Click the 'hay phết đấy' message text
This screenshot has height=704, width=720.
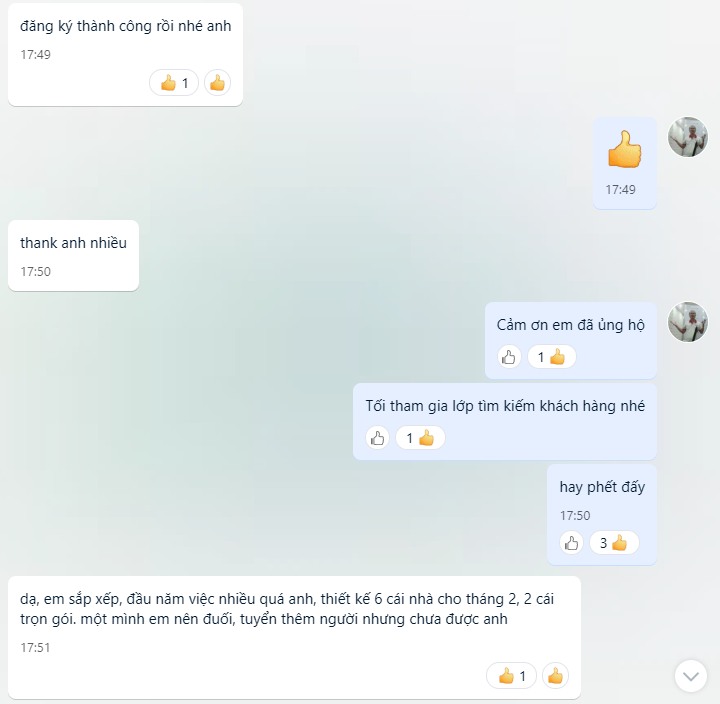[x=602, y=487]
